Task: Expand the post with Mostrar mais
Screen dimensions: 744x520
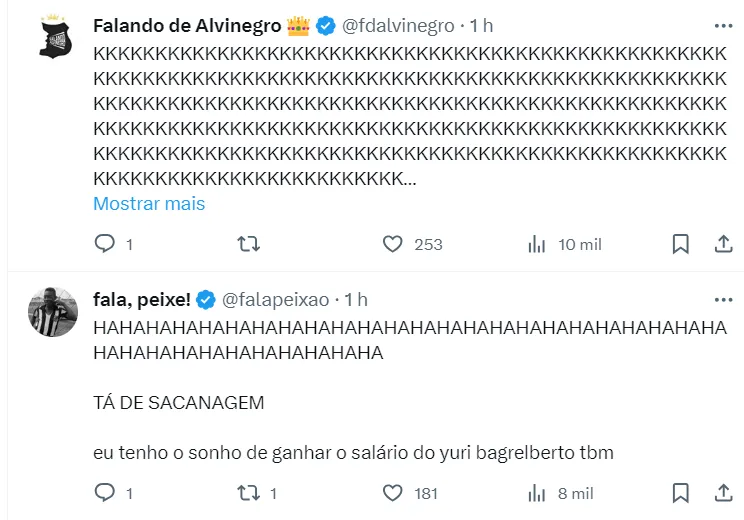Action: [149, 204]
